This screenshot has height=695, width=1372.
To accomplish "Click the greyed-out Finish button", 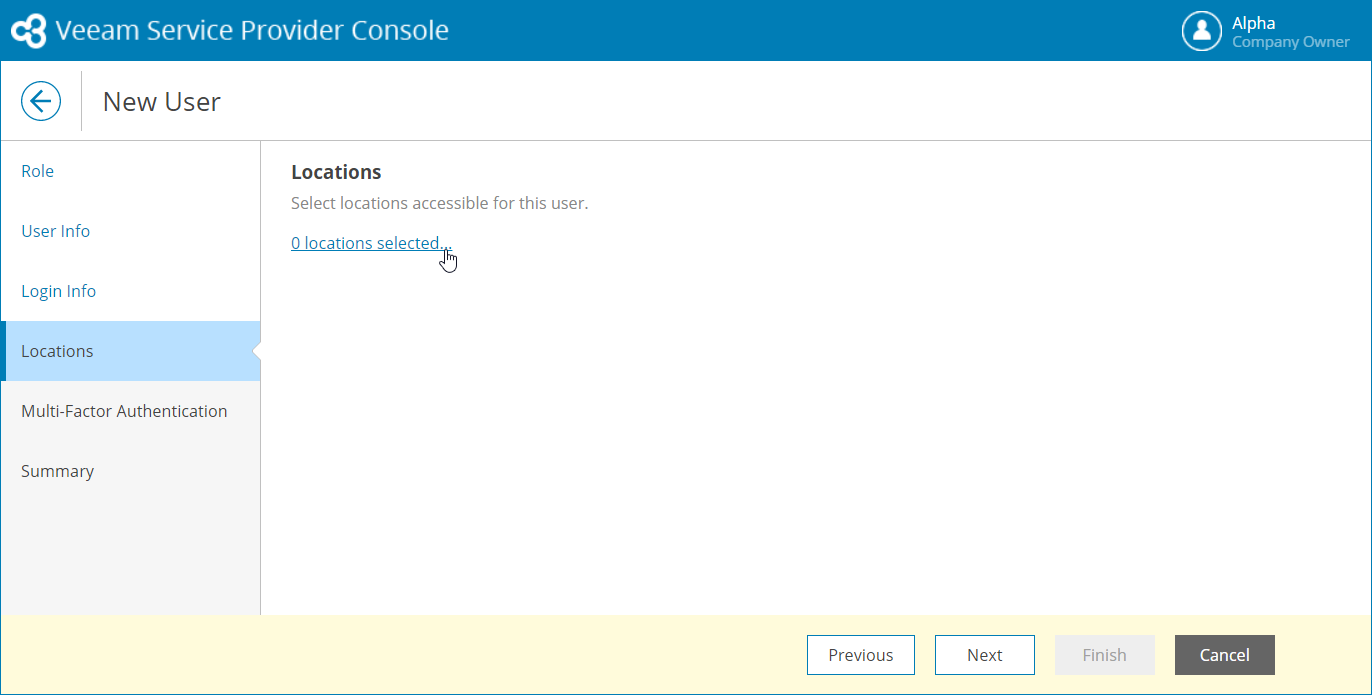I will pyautogui.click(x=1104, y=655).
